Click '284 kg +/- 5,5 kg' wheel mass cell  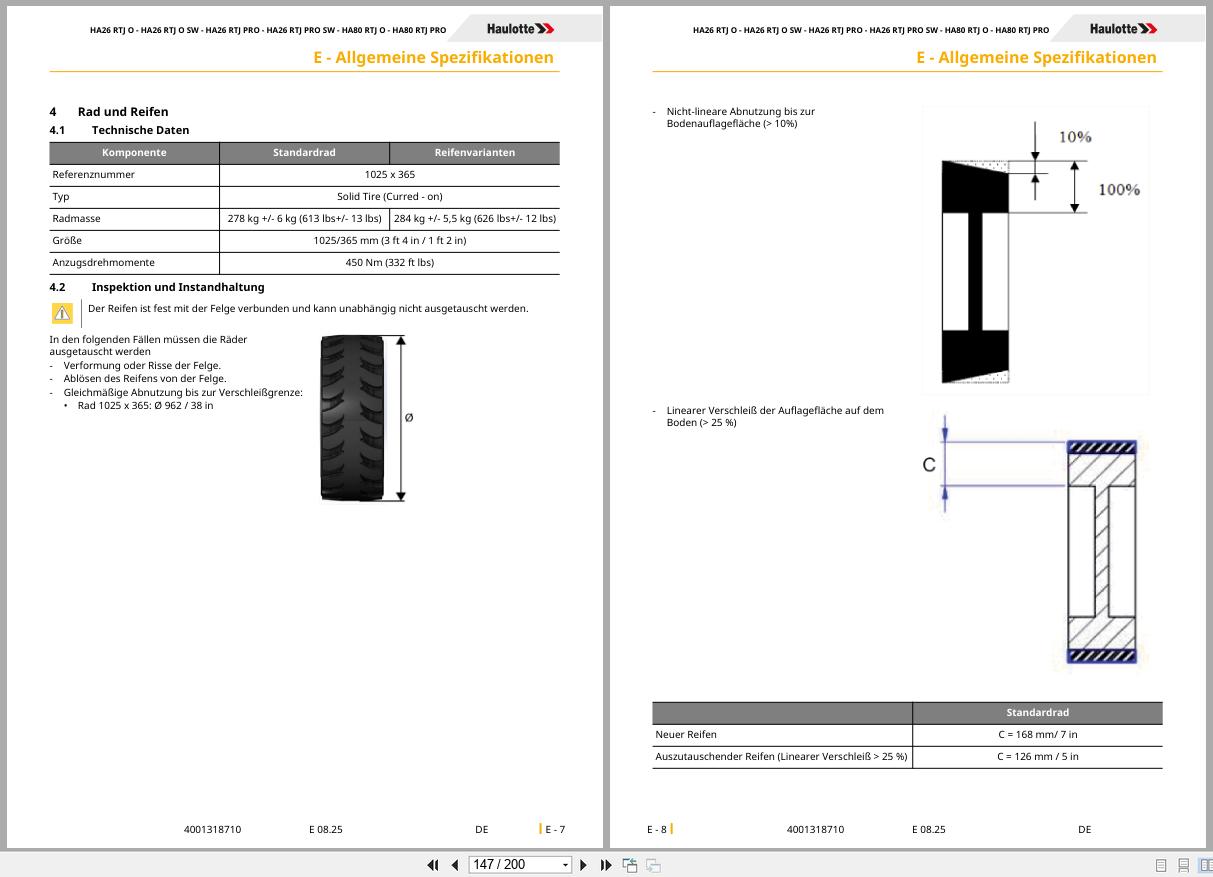[475, 219]
